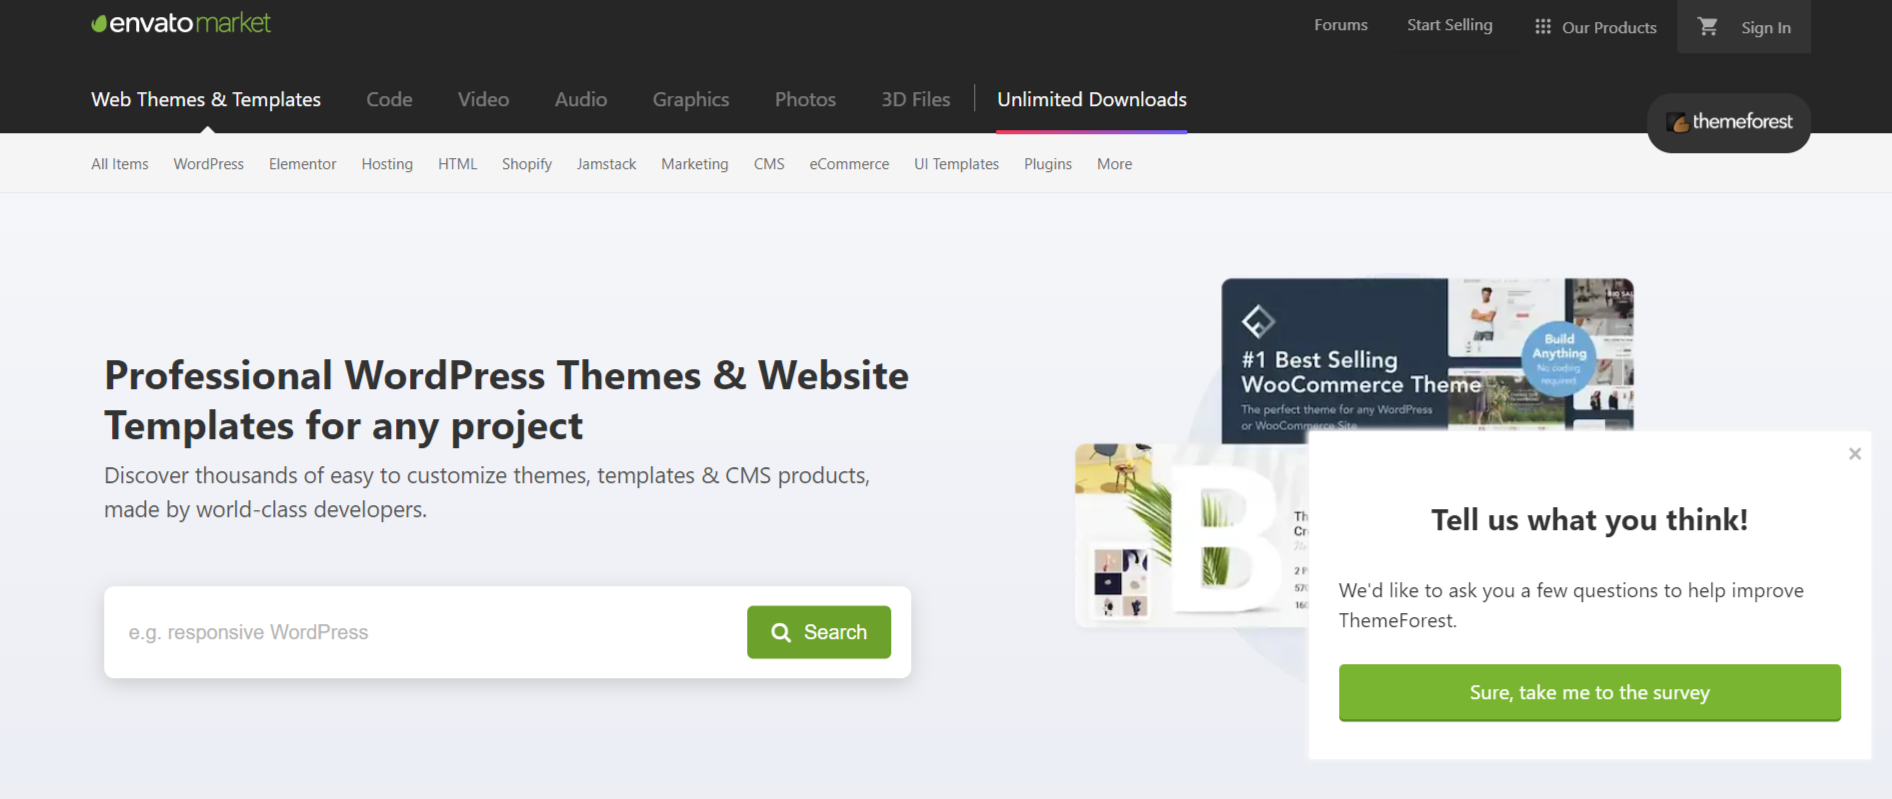Click the Sign In link
This screenshot has width=1892, height=799.
click(x=1765, y=28)
